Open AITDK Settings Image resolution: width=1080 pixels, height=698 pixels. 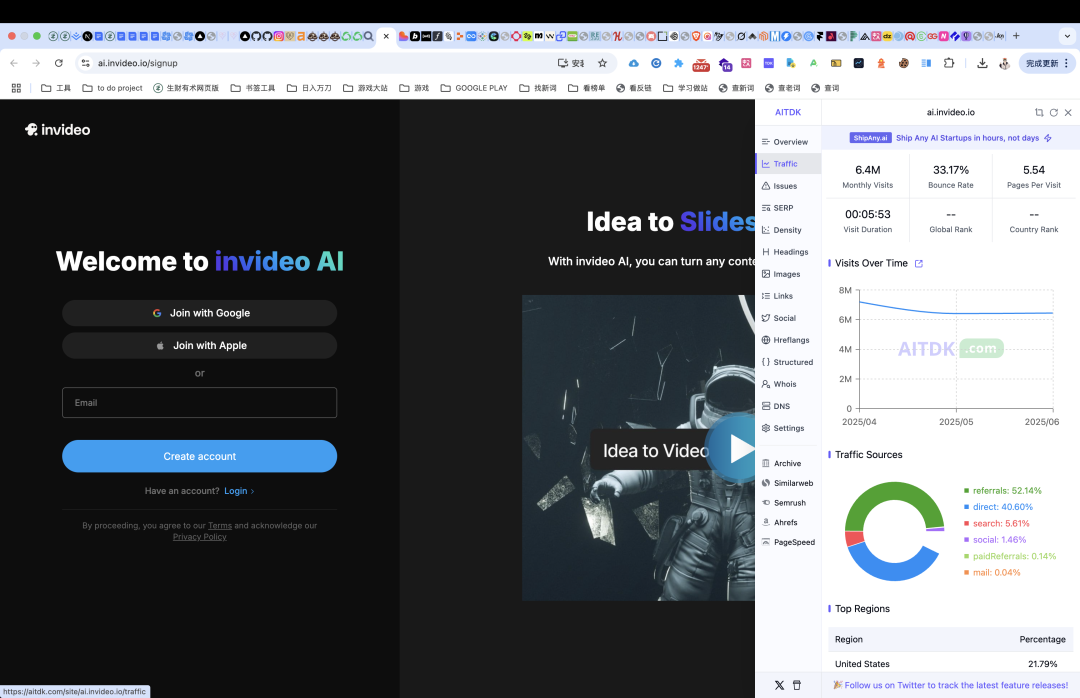(x=788, y=429)
